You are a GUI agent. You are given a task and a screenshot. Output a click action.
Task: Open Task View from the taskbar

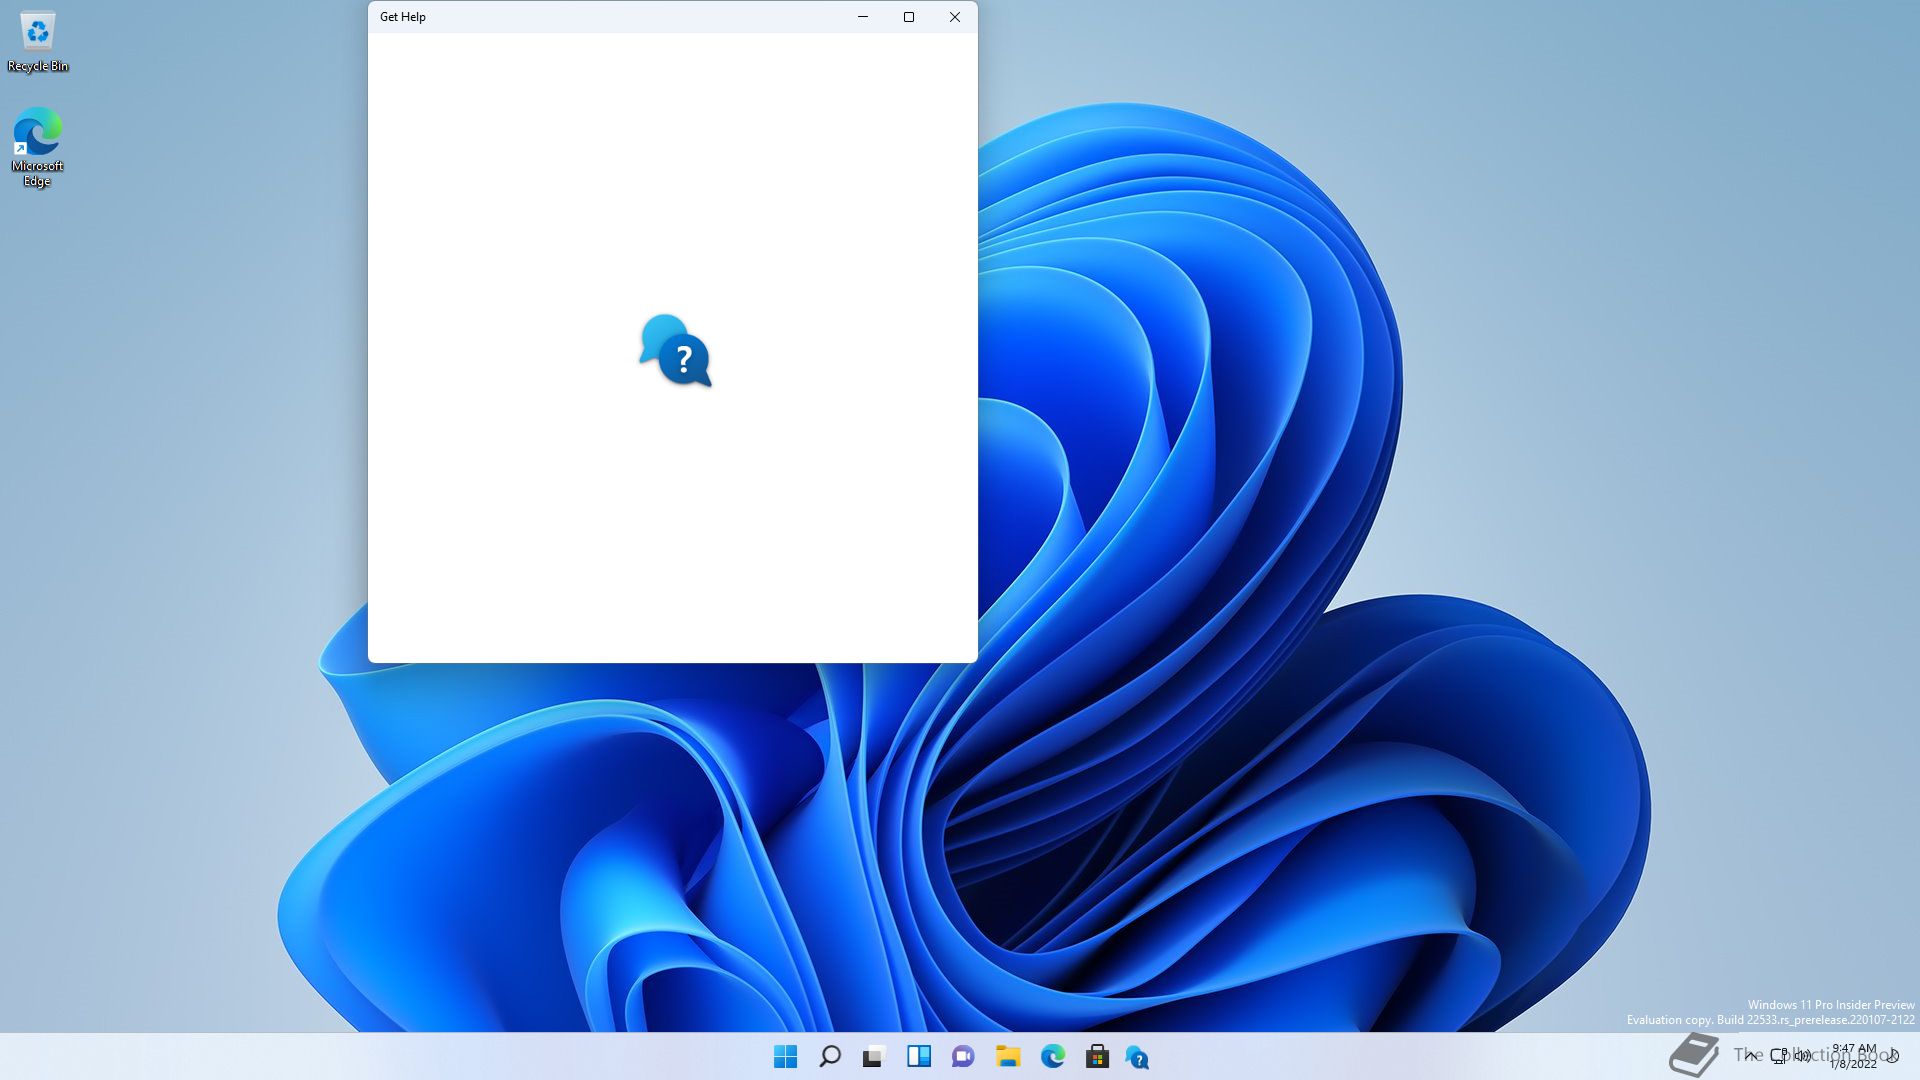[874, 1056]
